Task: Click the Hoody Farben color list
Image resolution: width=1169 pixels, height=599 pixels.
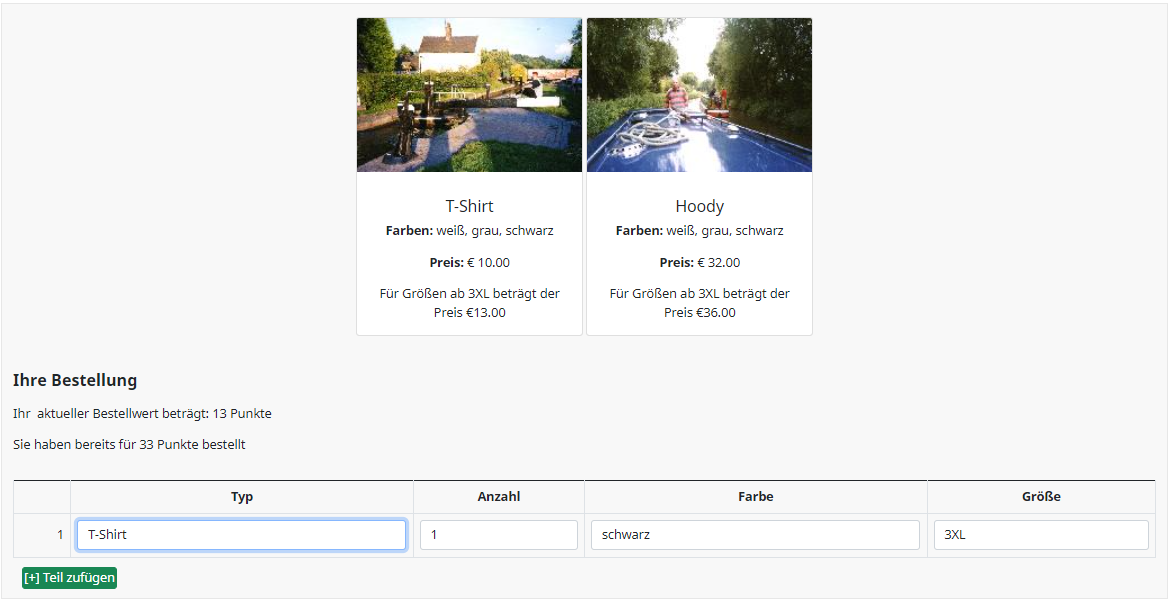Action: tap(699, 231)
